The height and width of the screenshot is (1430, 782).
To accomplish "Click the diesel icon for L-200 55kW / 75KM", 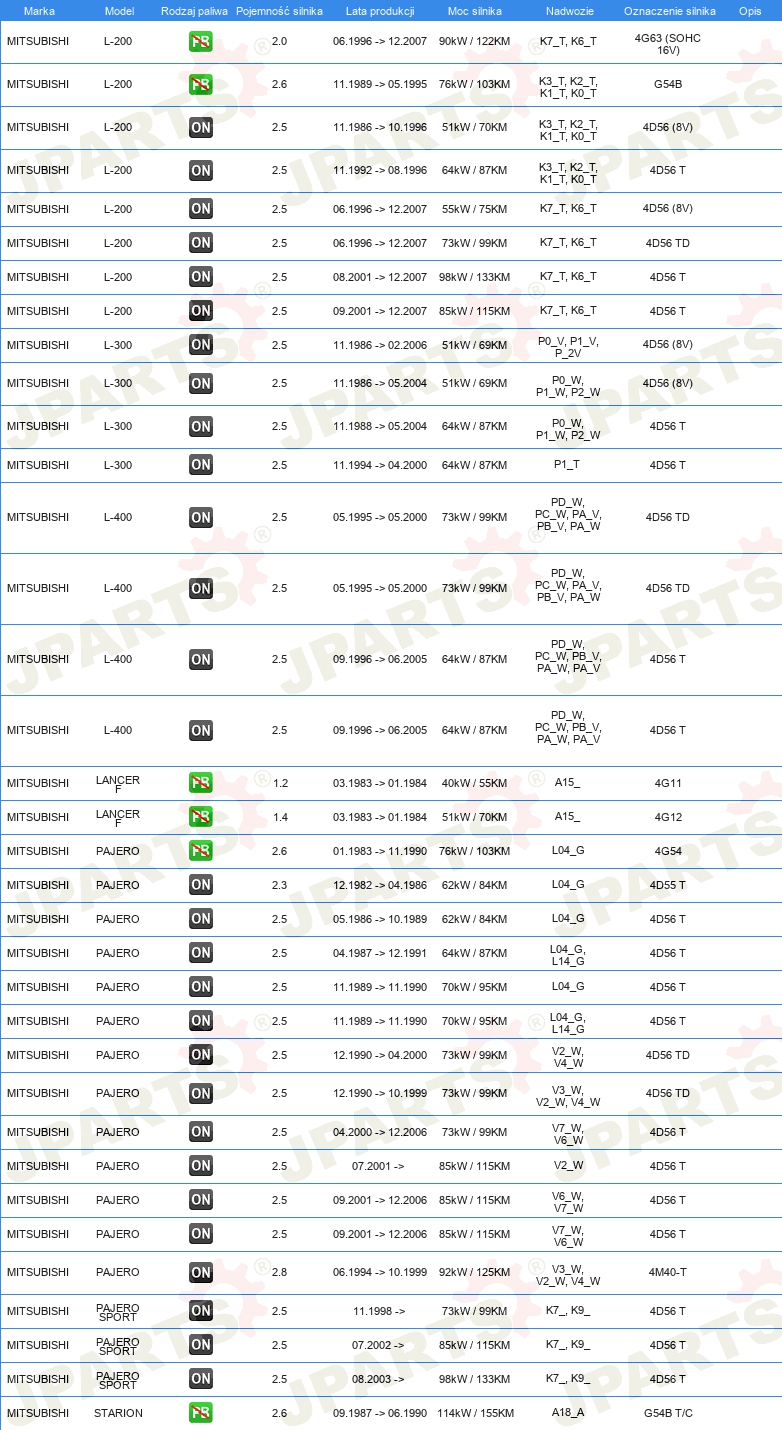I will click(x=201, y=209).
